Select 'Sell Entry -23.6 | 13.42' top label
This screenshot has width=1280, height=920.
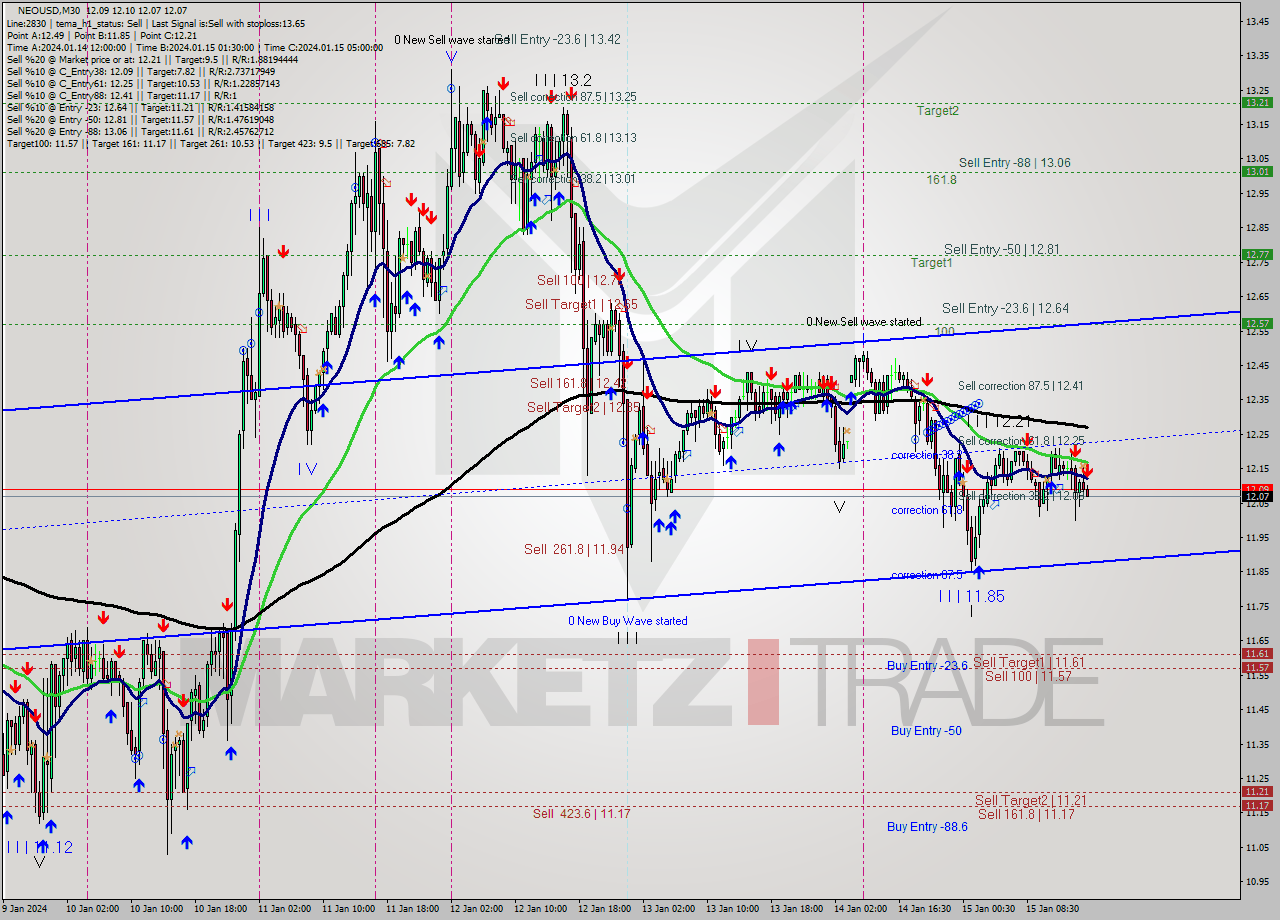click(558, 40)
